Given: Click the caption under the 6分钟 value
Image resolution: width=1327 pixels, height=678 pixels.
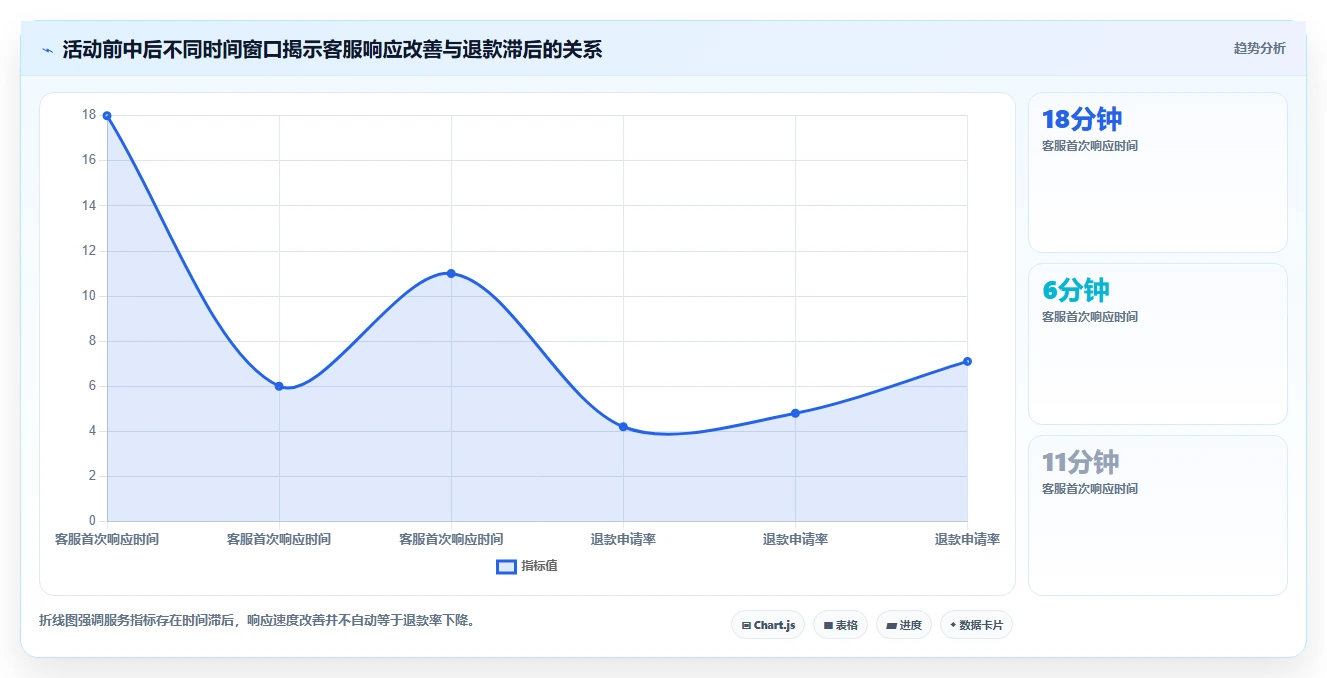Looking at the screenshot, I should point(1090,317).
